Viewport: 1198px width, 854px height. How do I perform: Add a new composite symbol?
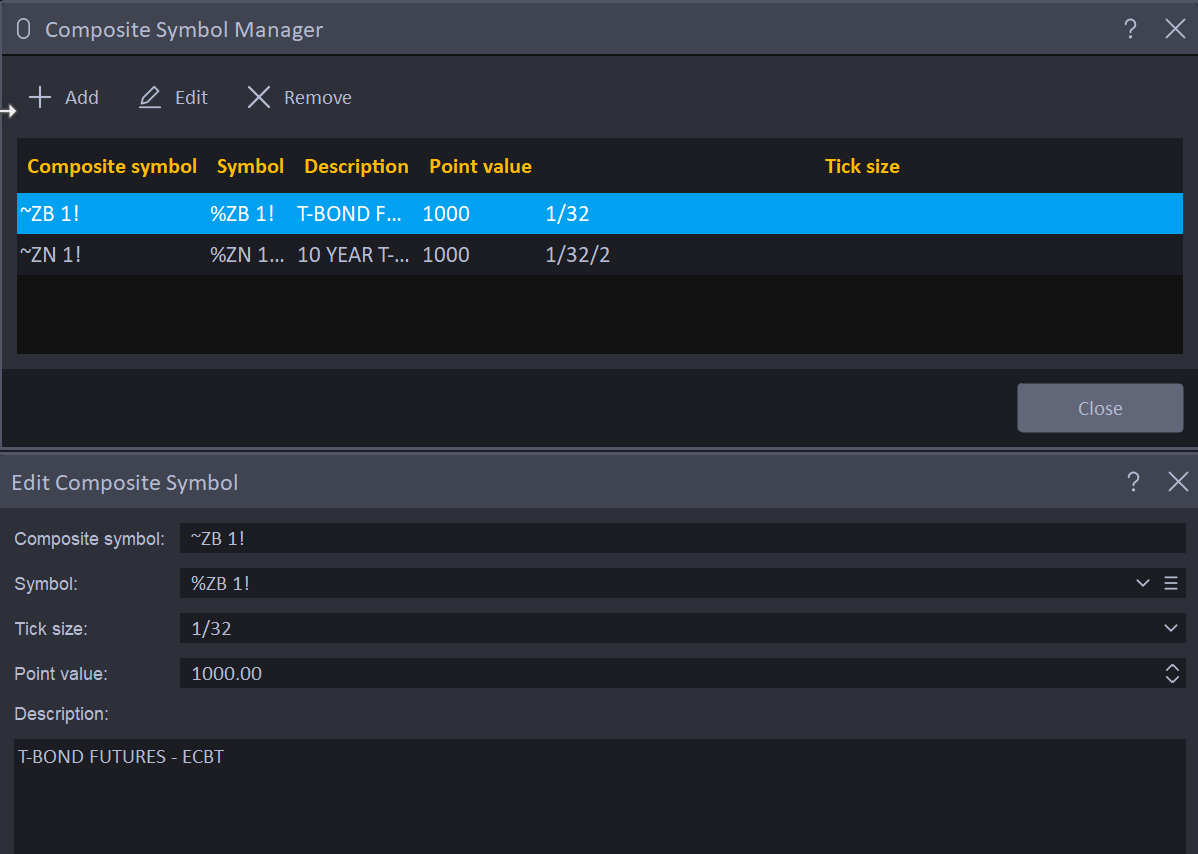(63, 97)
